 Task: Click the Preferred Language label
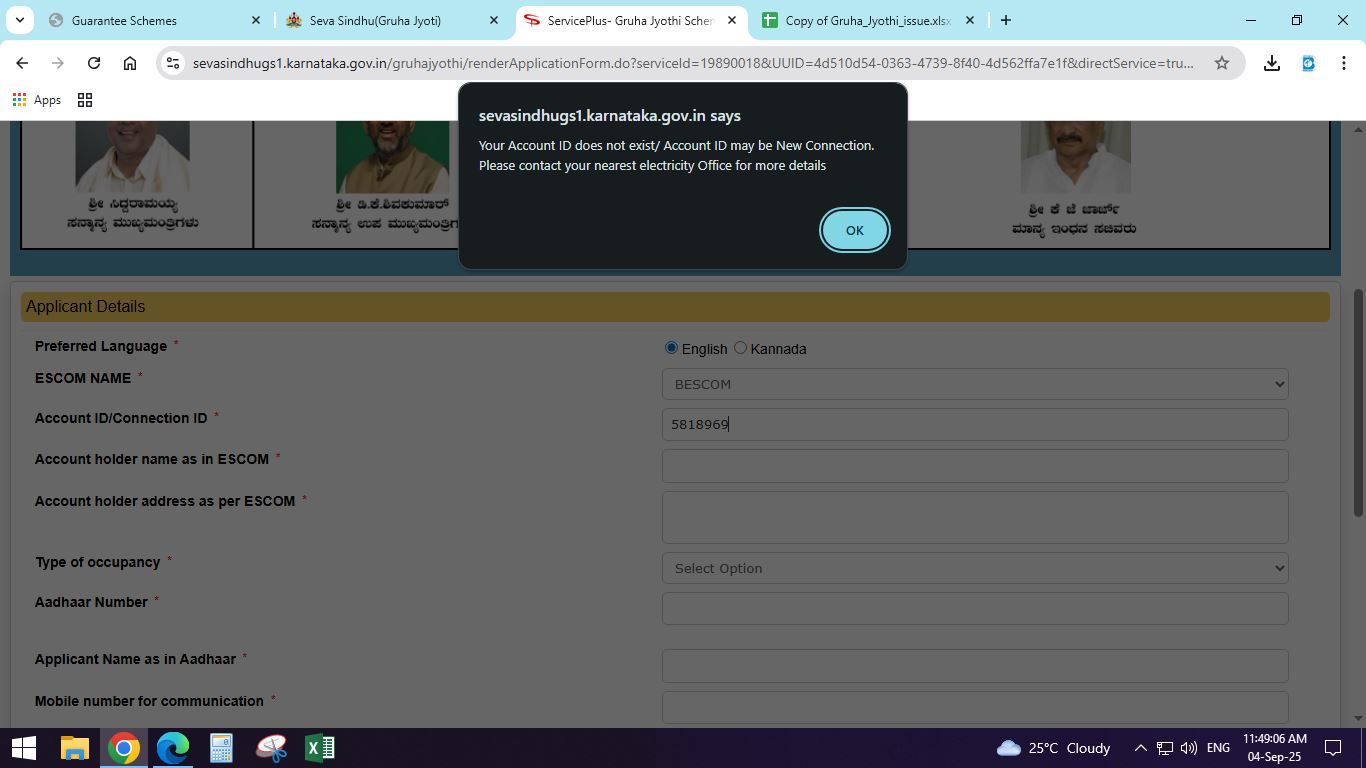coord(101,346)
